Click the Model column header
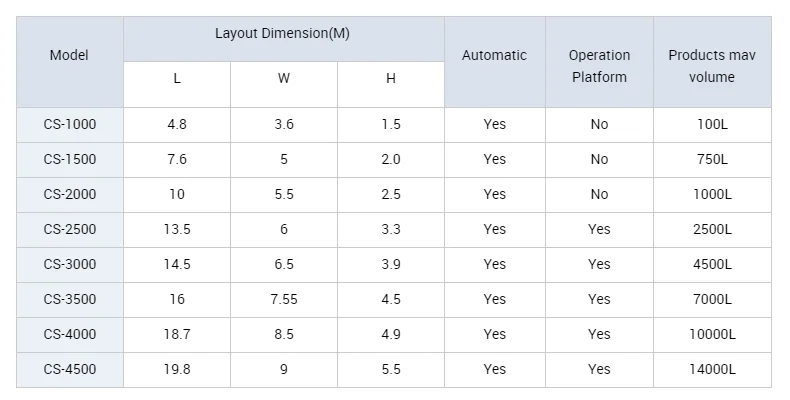This screenshot has height=400, width=790. tap(69, 56)
